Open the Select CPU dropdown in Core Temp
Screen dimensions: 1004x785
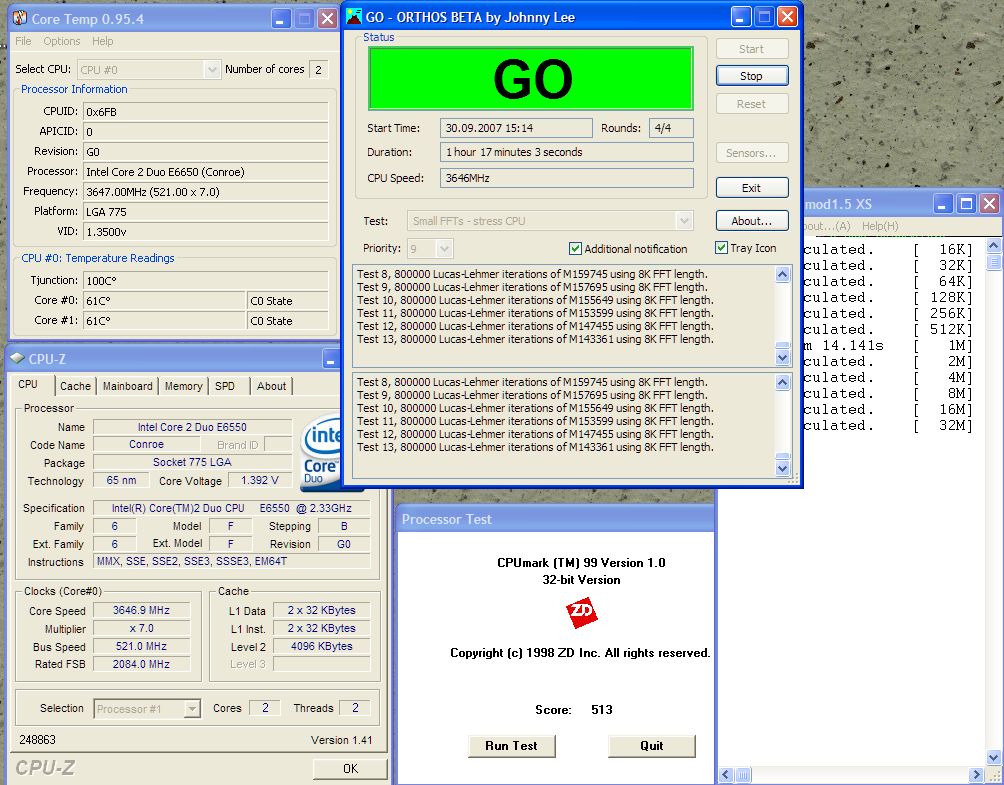click(212, 69)
